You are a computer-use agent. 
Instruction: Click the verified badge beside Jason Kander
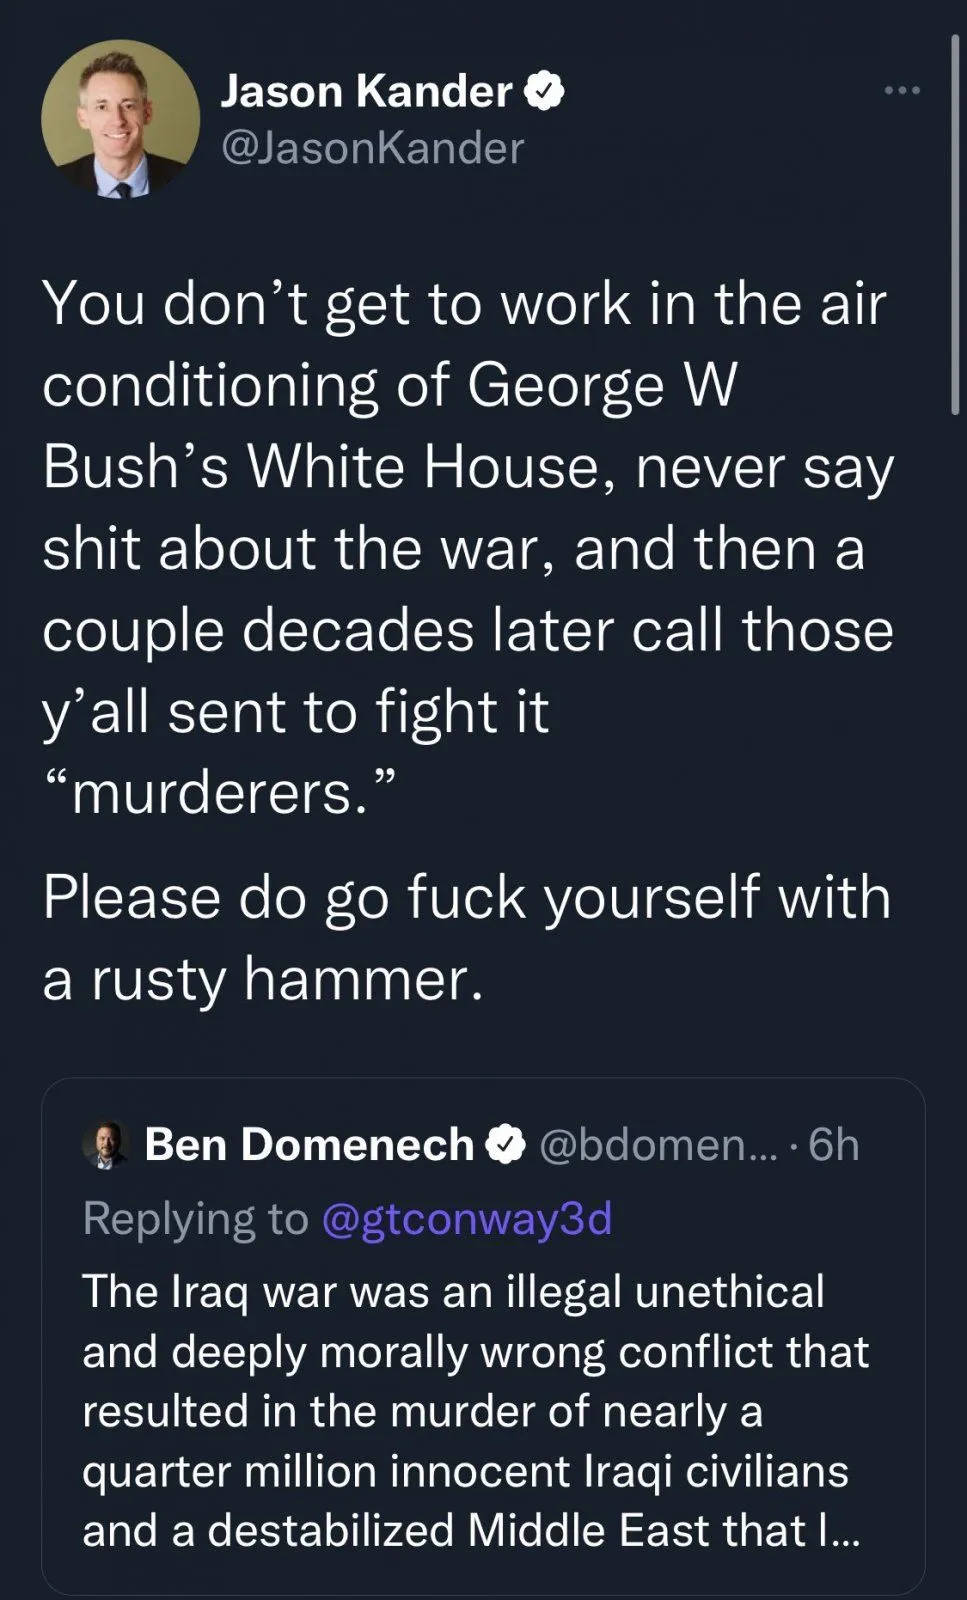(545, 91)
